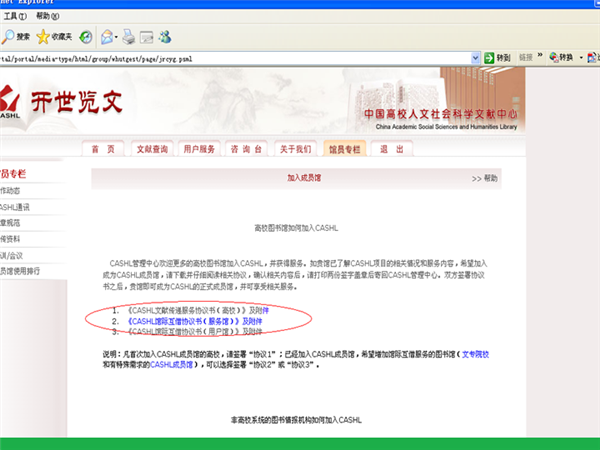Open 咨询台 navigation tab

tap(246, 149)
